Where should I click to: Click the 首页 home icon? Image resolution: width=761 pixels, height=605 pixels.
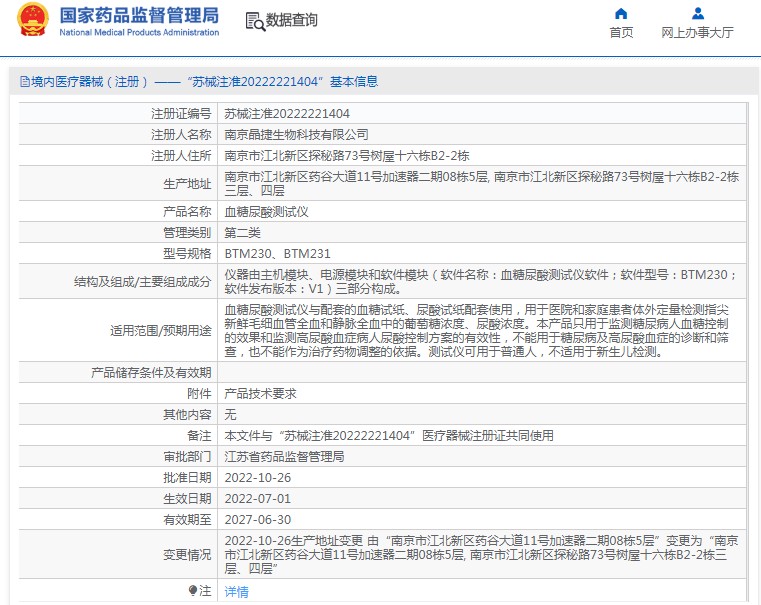(621, 14)
